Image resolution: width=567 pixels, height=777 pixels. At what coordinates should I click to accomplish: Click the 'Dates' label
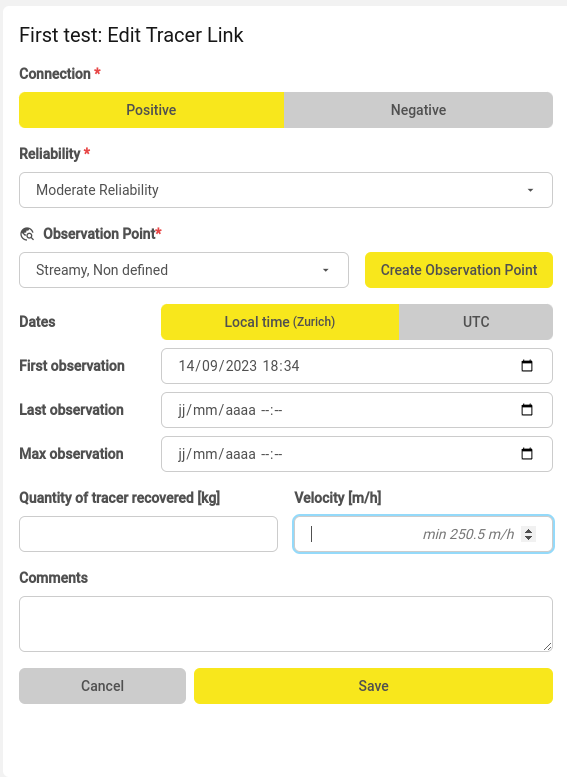click(x=37, y=322)
